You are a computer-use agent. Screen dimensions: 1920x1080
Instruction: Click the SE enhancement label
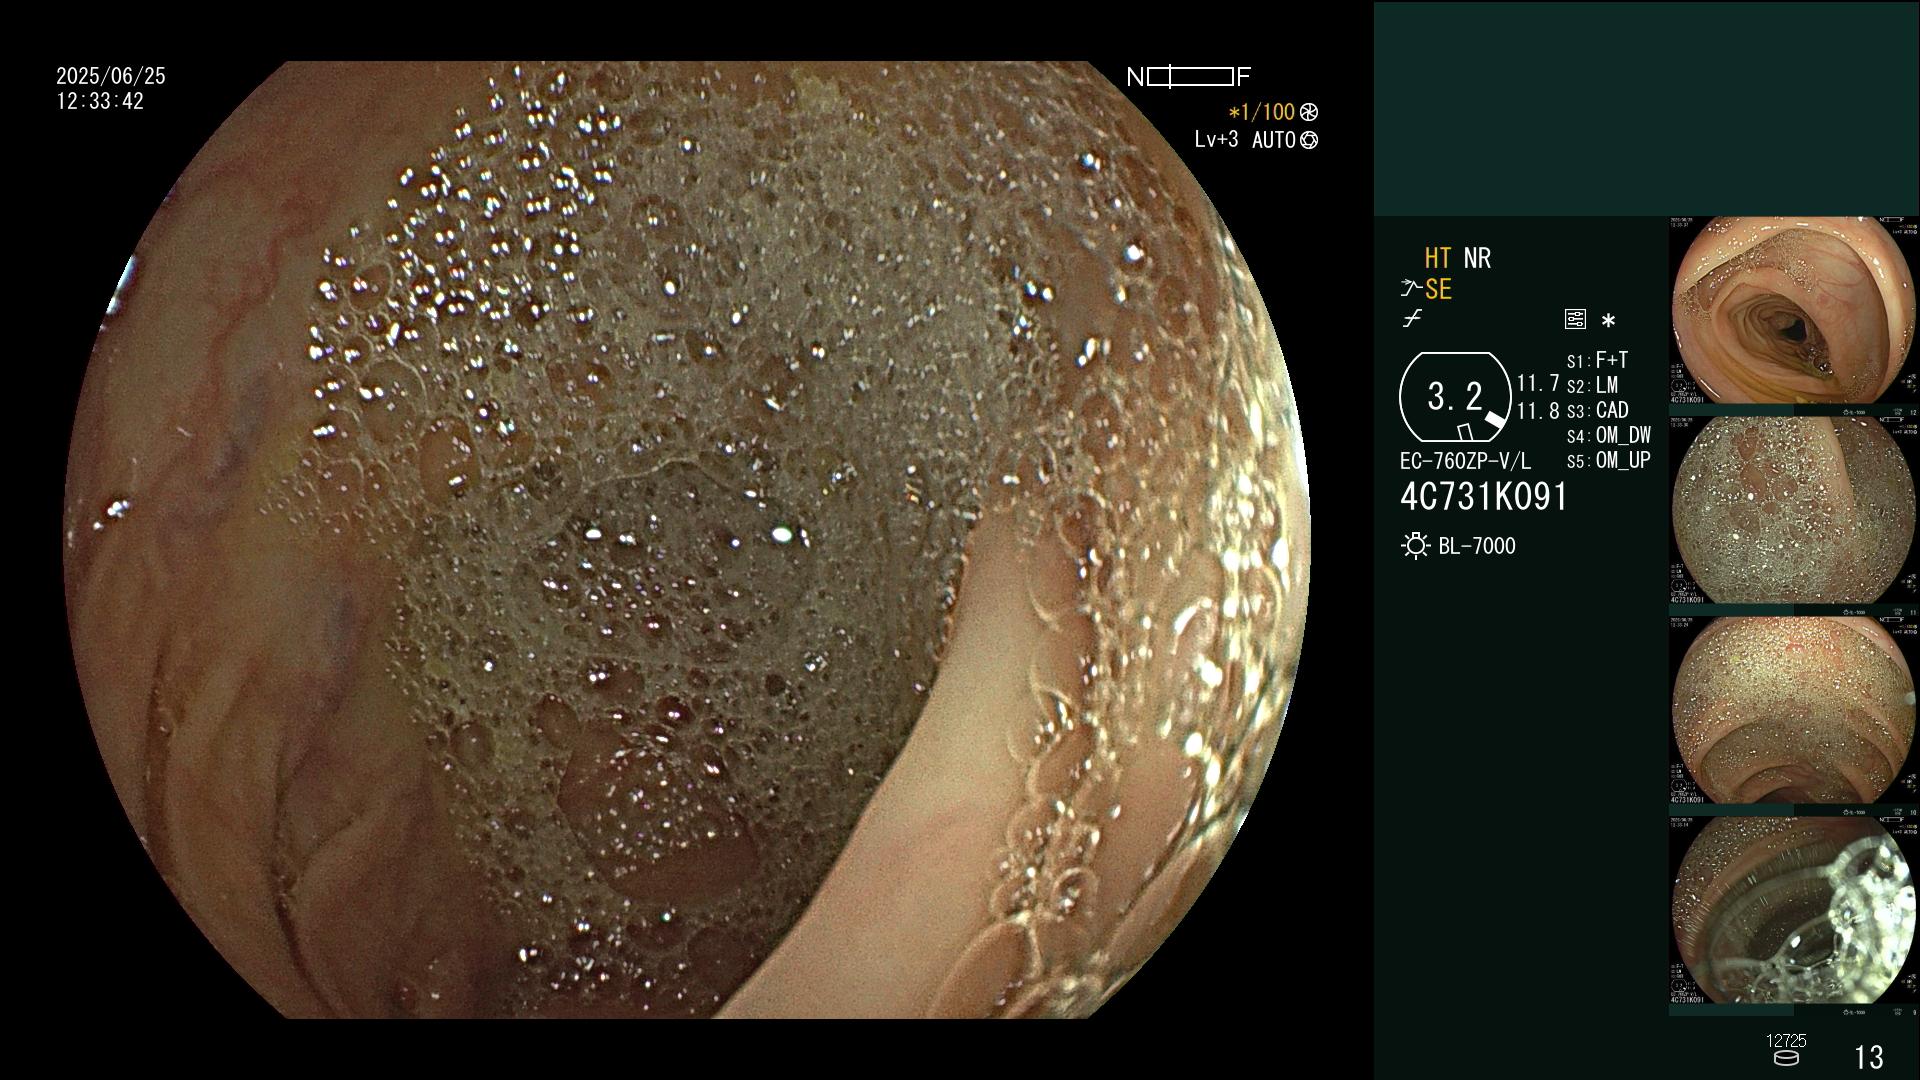1438,289
